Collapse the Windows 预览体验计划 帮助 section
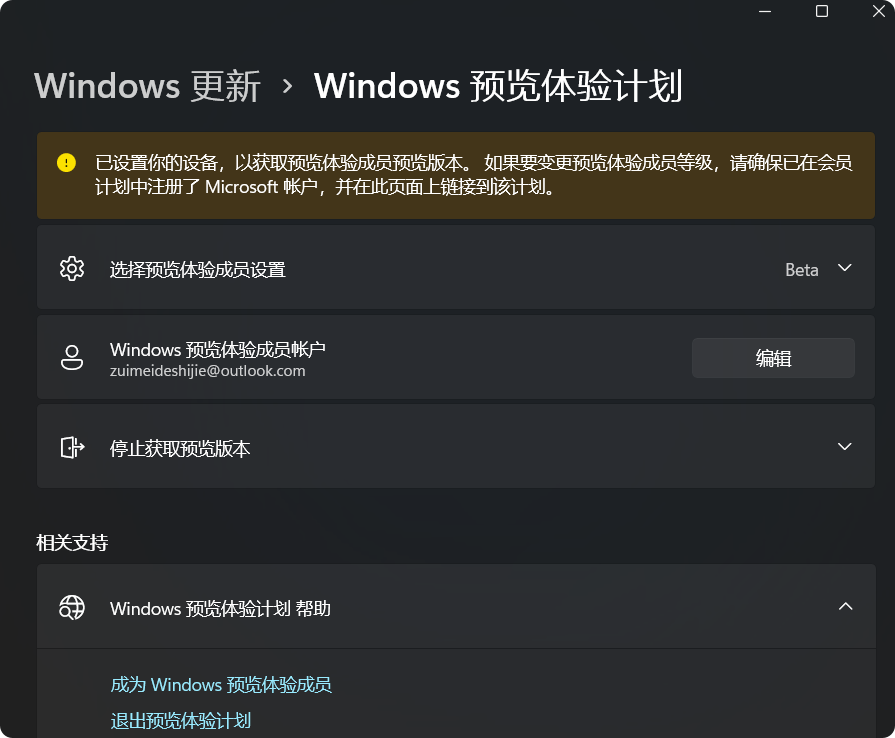 [845, 606]
